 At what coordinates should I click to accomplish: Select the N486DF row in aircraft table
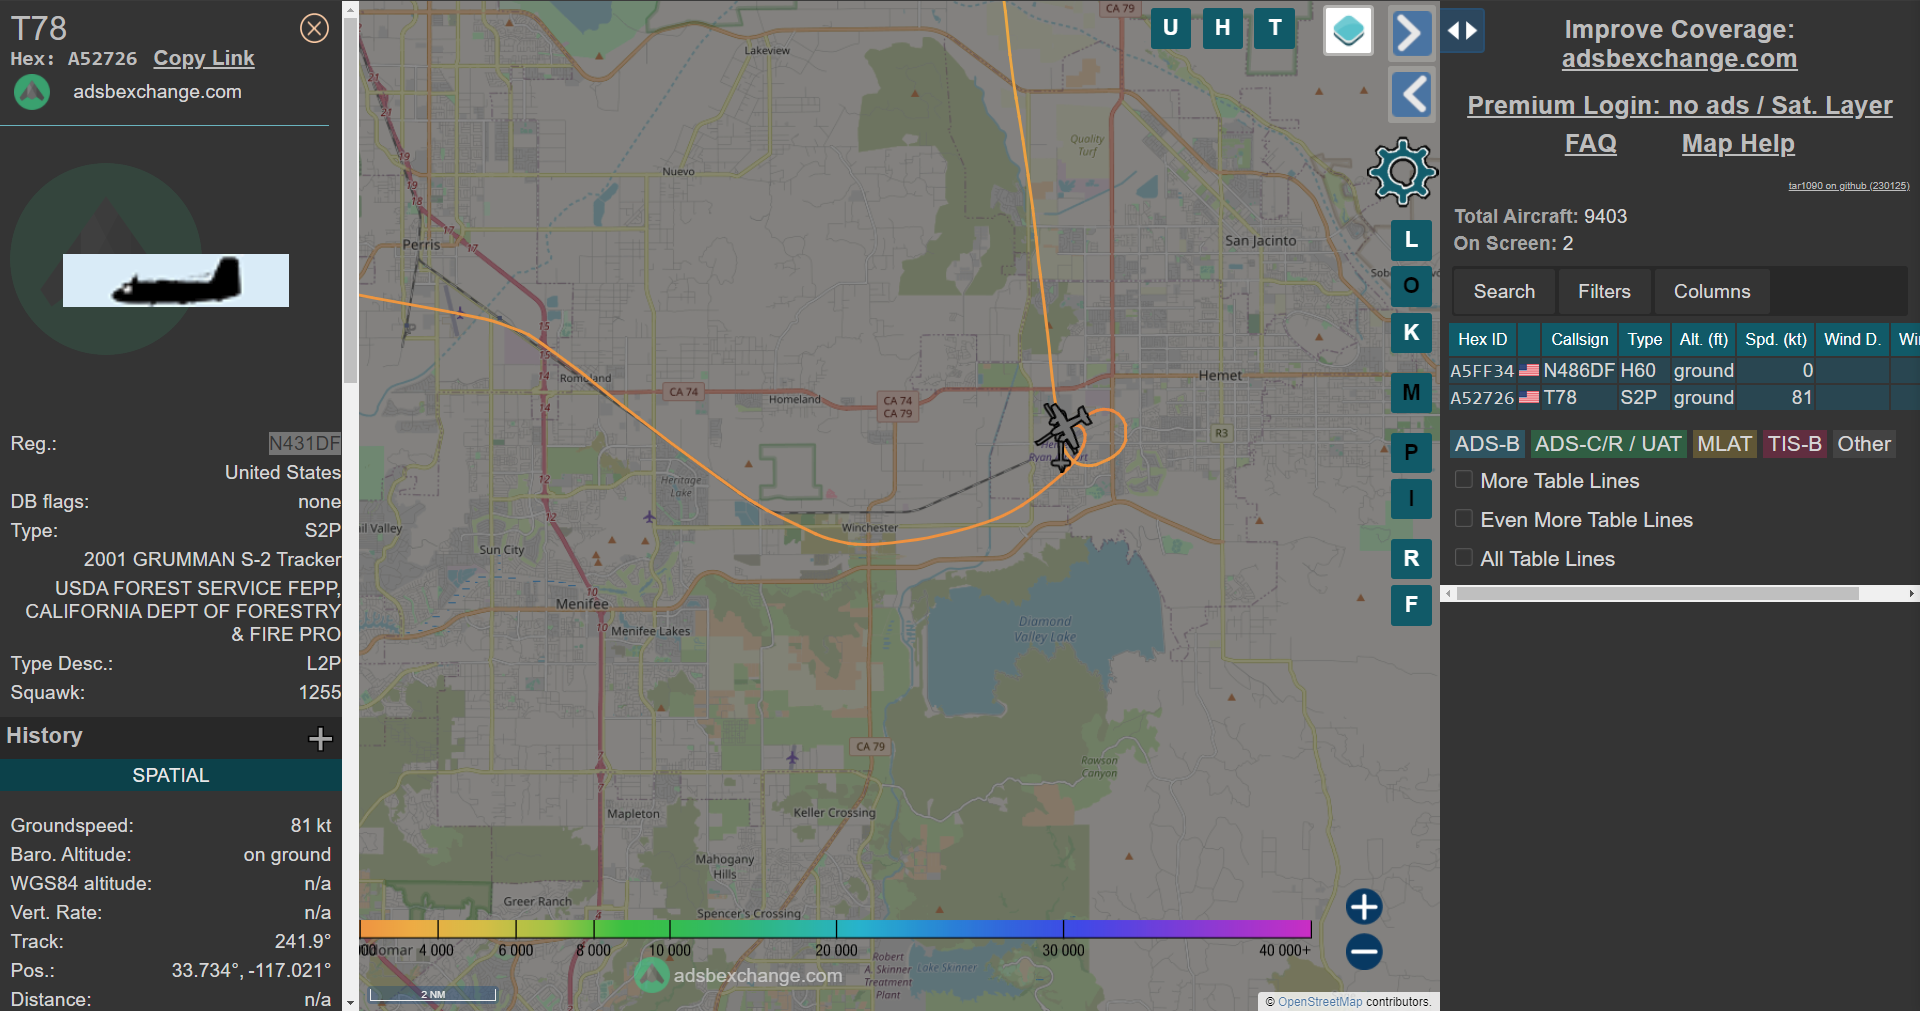pyautogui.click(x=1684, y=370)
